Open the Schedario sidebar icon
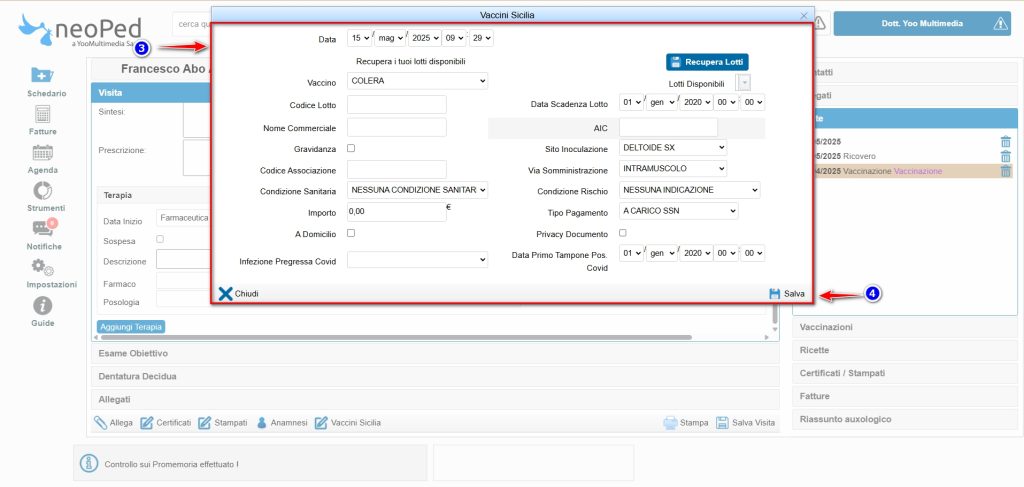This screenshot has height=487, width=1024. [x=41, y=76]
